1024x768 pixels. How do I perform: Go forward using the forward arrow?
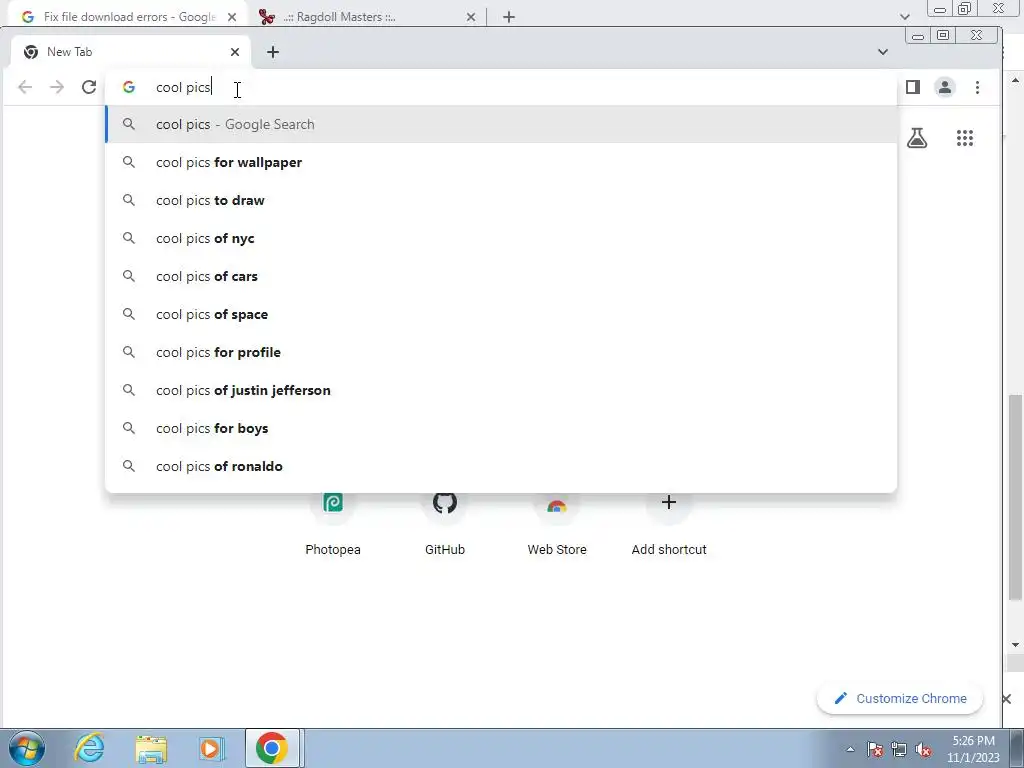point(57,87)
